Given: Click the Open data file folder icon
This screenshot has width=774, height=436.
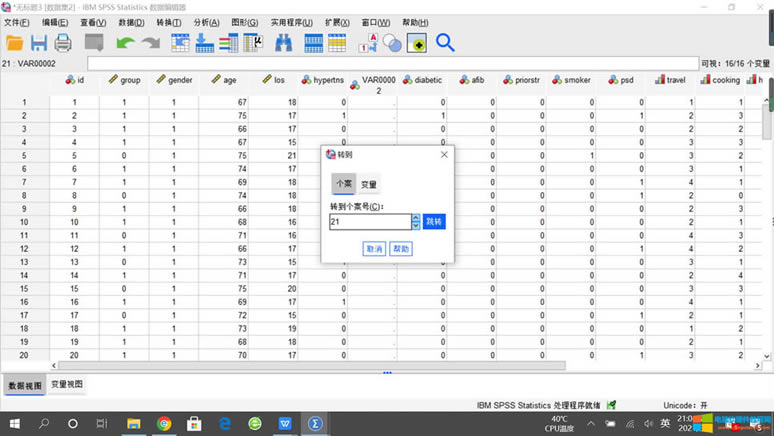Looking at the screenshot, I should (15, 43).
